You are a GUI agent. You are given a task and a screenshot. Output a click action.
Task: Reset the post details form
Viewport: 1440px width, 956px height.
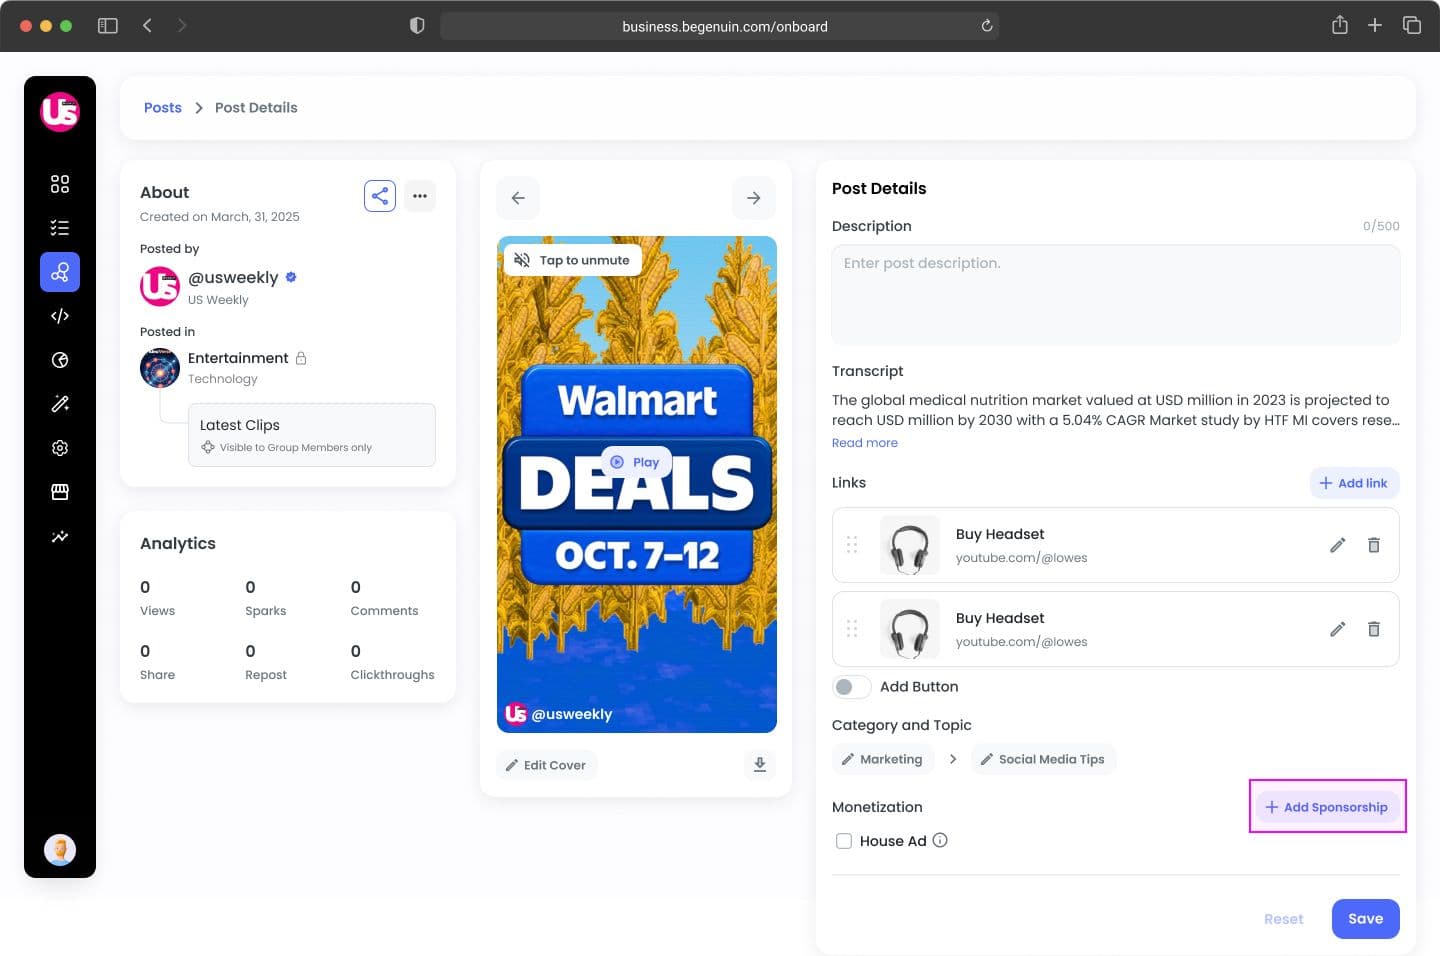(x=1284, y=919)
